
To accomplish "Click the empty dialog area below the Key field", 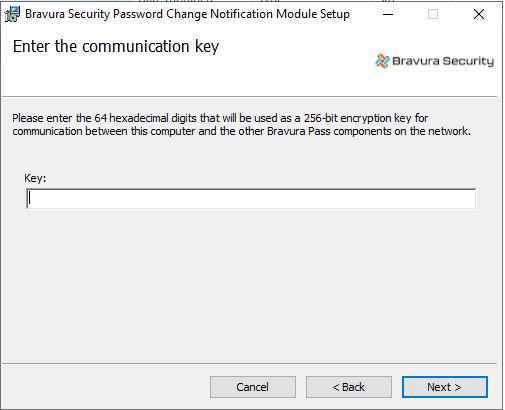I will click(250, 283).
